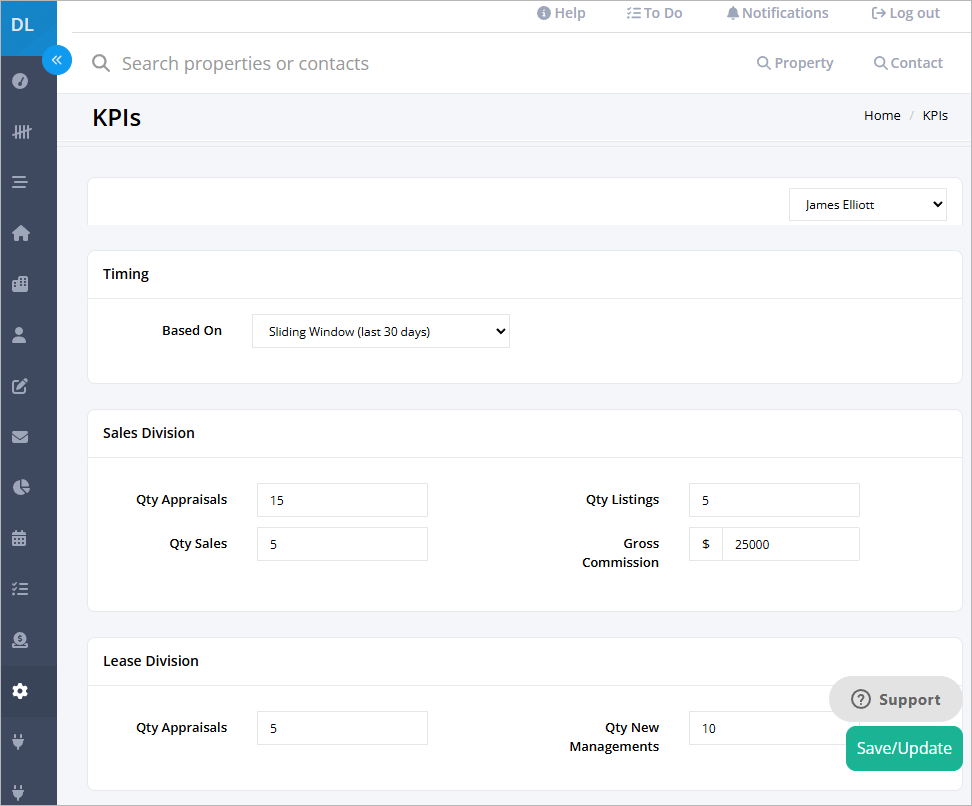Click the contacts person icon in sidebar
Screen dimensions: 972x806
tap(20, 334)
